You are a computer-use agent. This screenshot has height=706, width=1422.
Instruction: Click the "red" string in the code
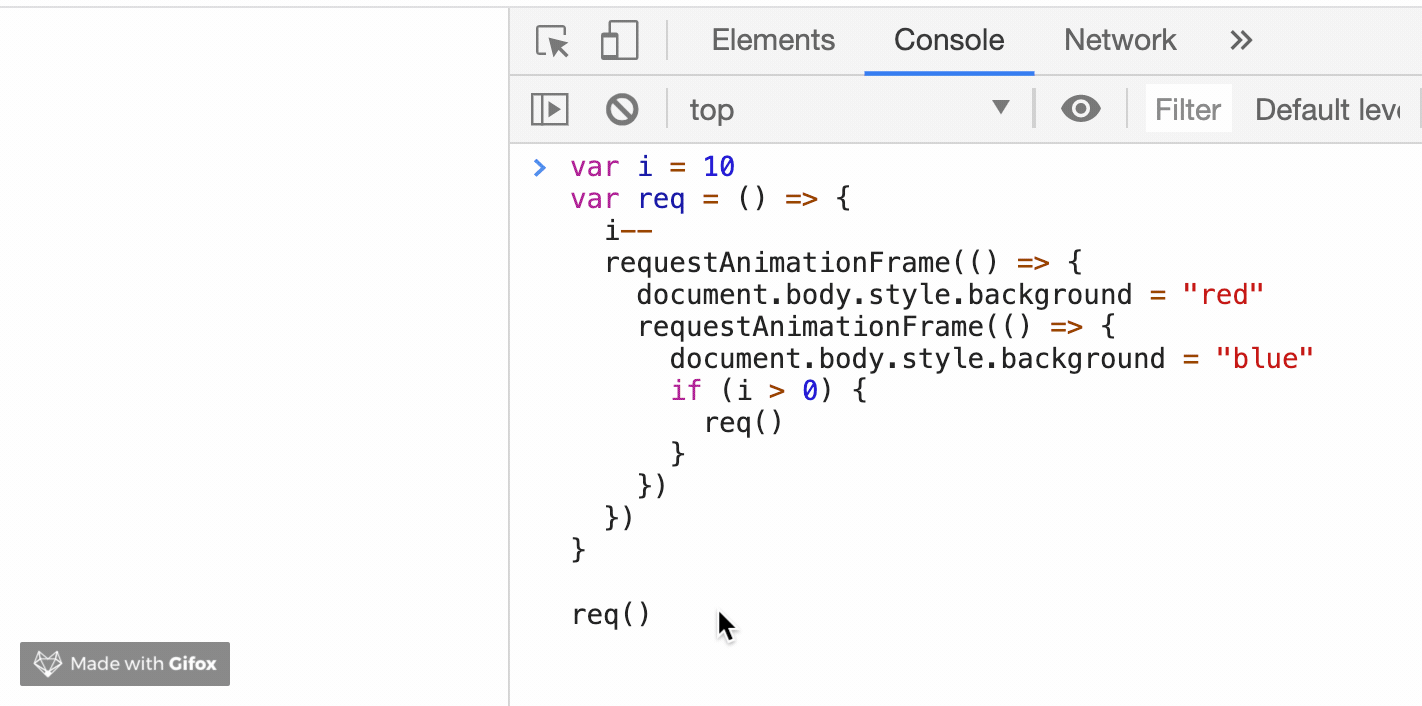(1223, 295)
